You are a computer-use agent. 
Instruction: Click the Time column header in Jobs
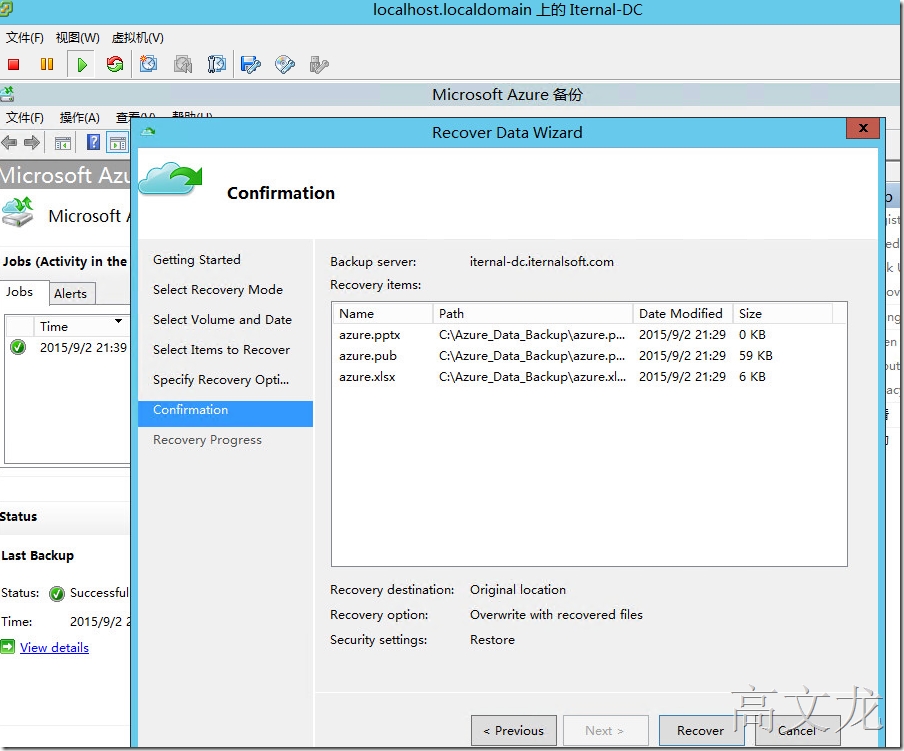point(81,326)
